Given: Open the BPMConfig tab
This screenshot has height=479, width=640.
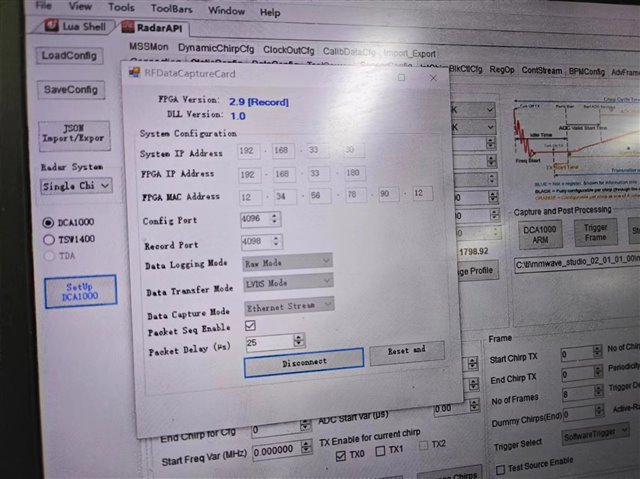Looking at the screenshot, I should 587,71.
